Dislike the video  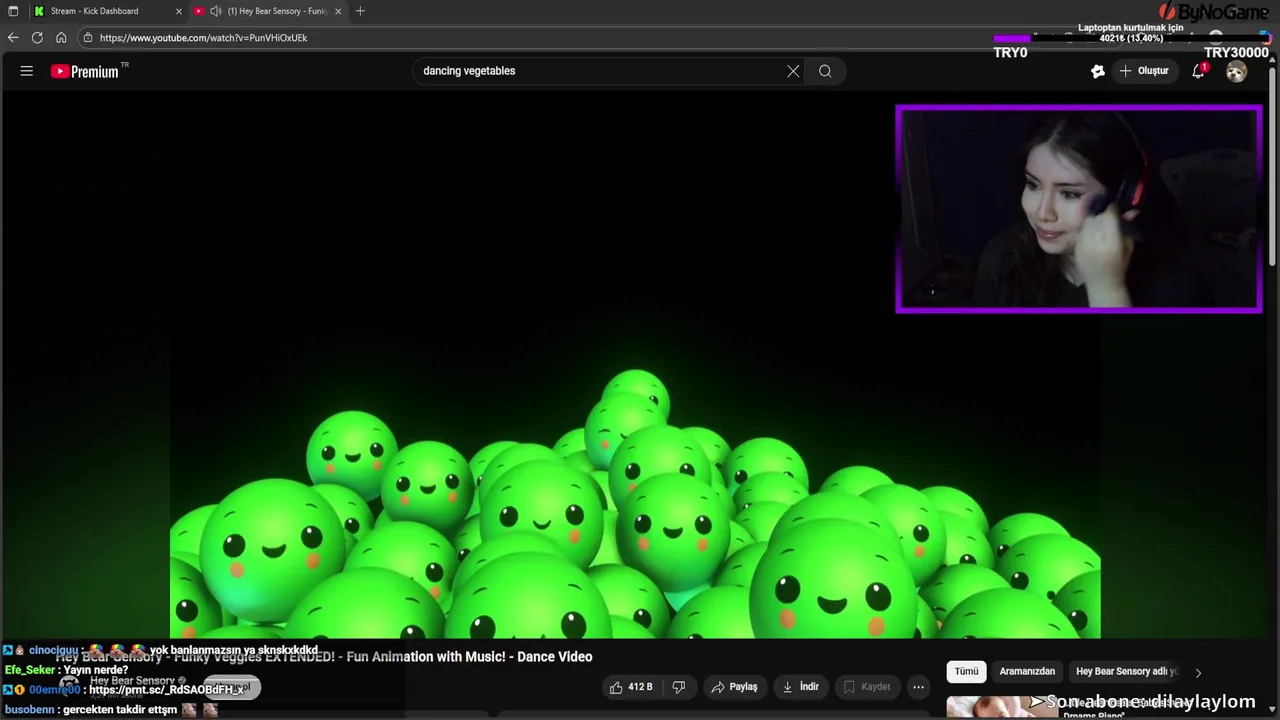679,687
